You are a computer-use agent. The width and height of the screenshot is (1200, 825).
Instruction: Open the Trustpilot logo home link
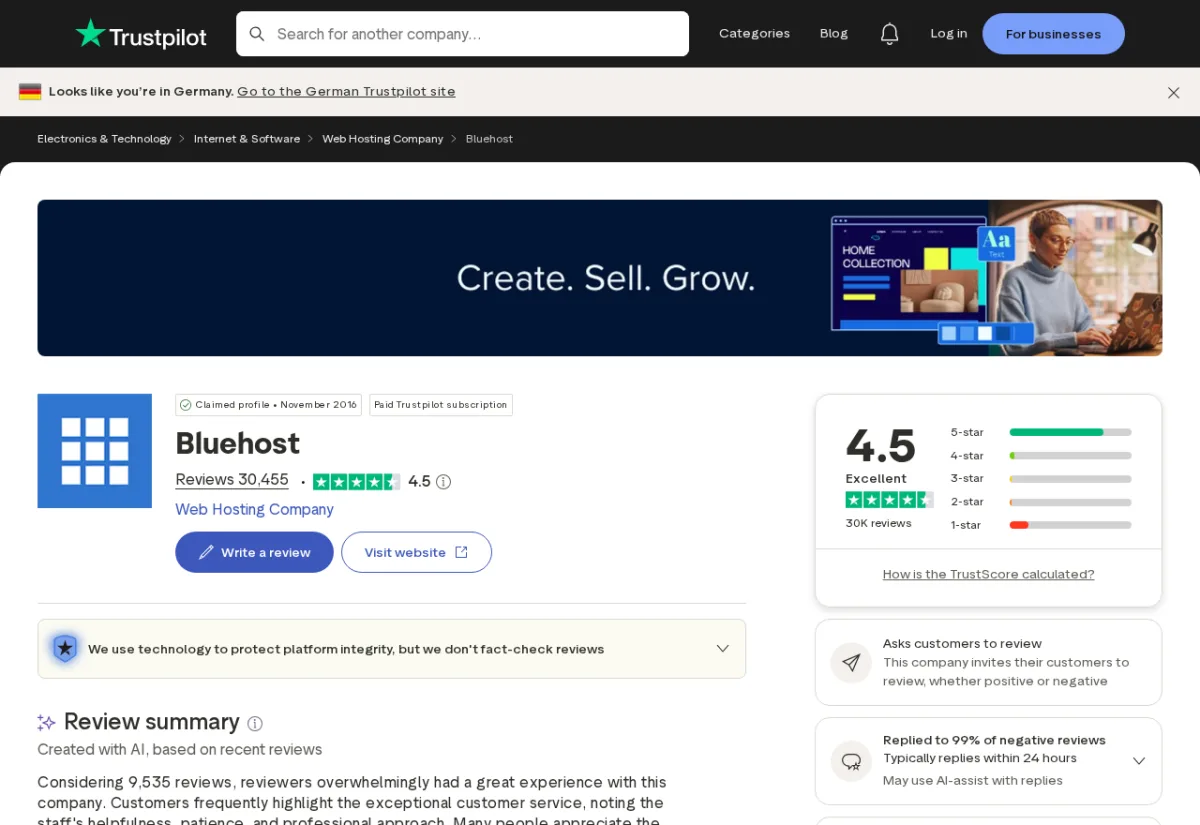coord(141,34)
